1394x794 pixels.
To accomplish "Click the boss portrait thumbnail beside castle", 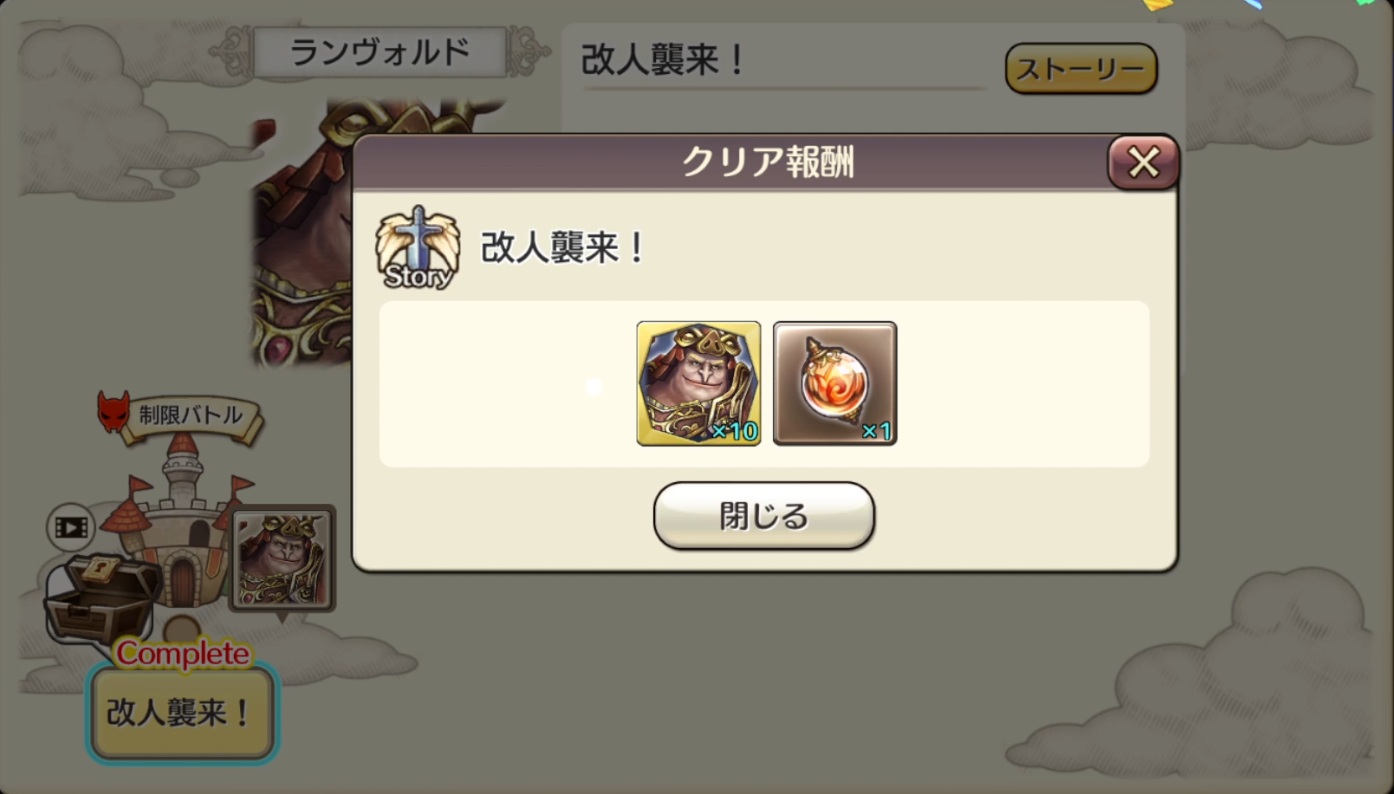I will click(282, 558).
